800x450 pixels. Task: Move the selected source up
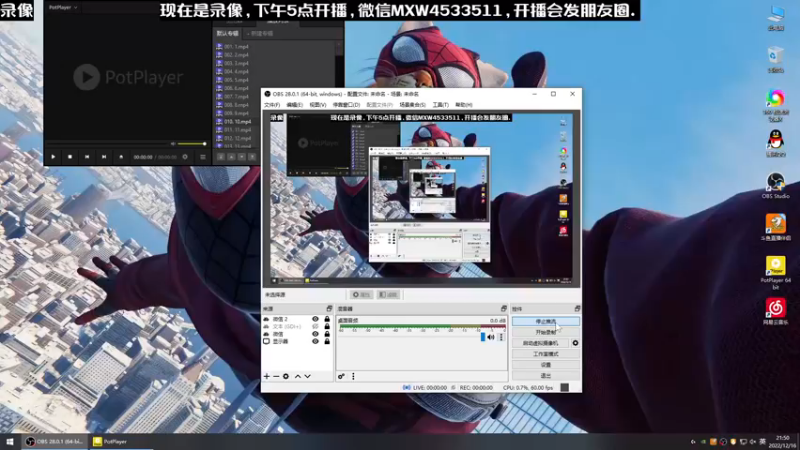298,377
